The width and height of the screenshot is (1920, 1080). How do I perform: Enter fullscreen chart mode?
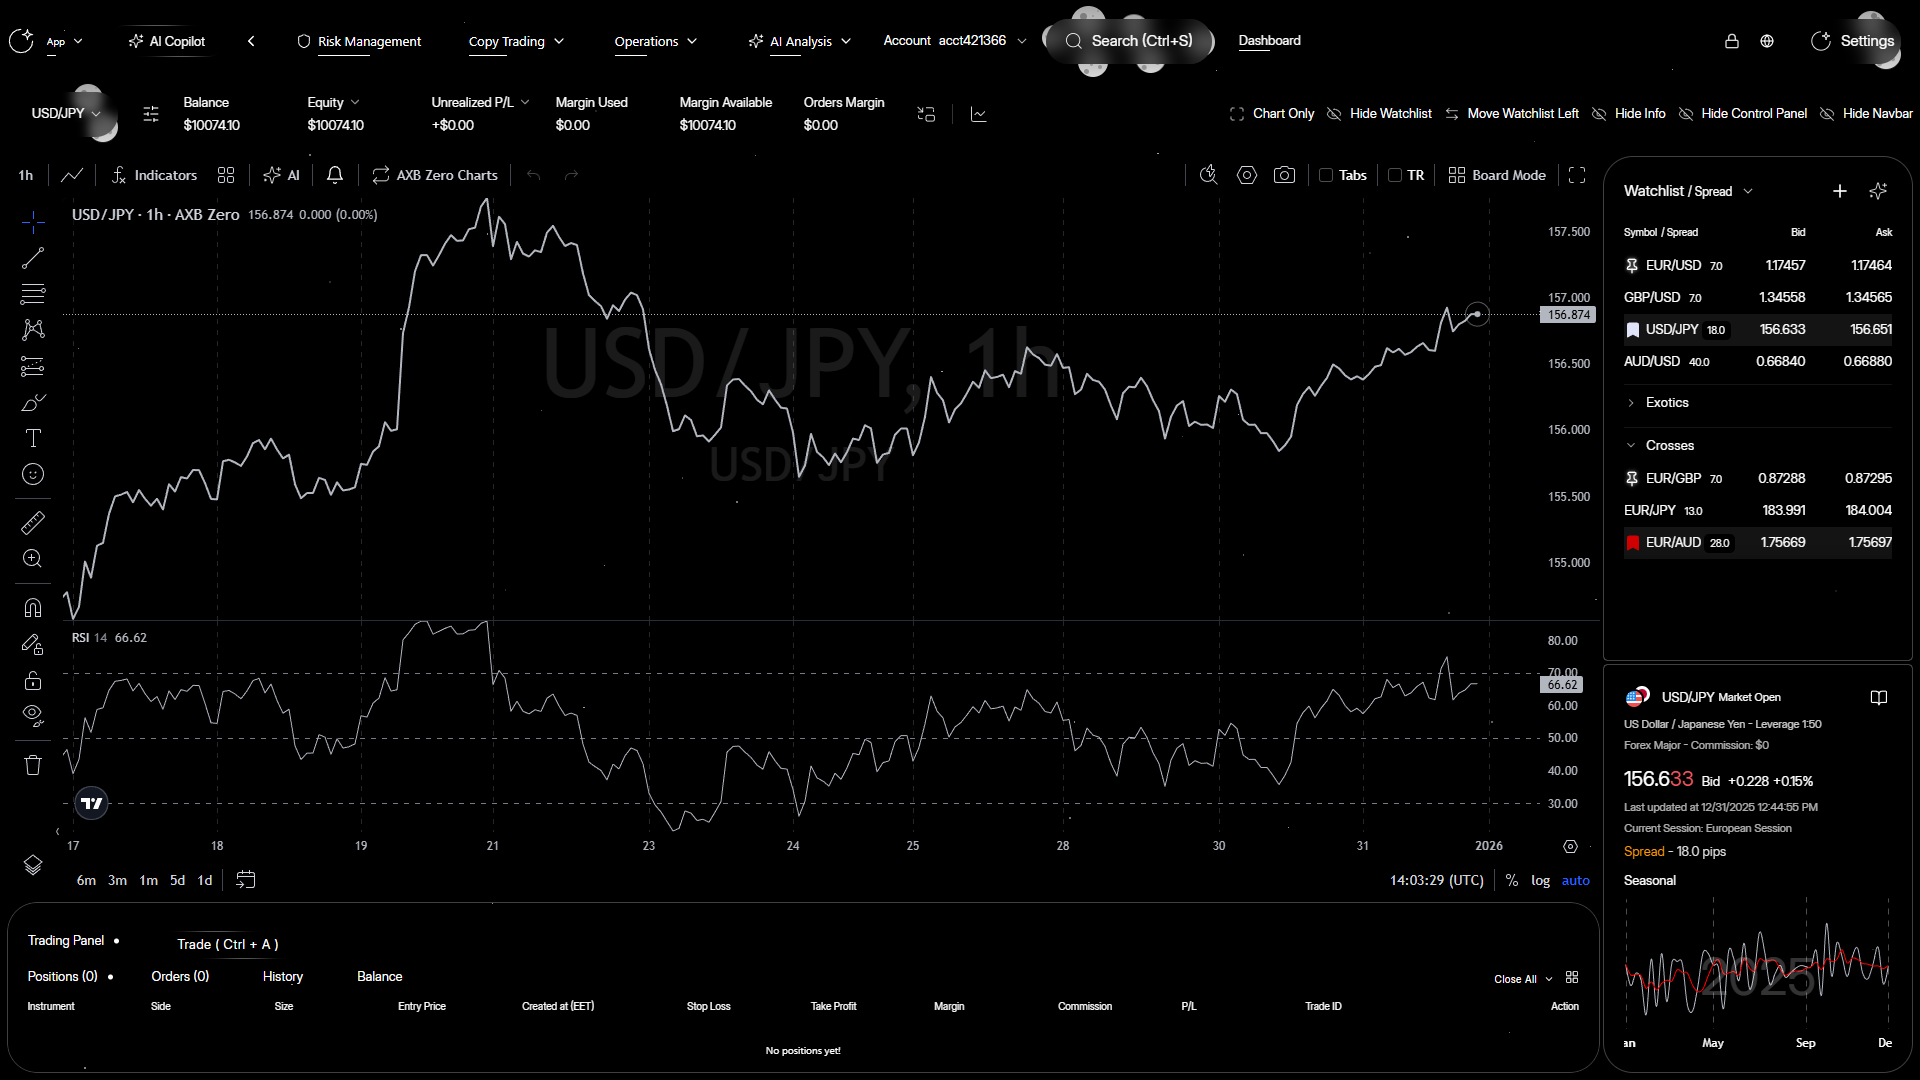[1577, 175]
